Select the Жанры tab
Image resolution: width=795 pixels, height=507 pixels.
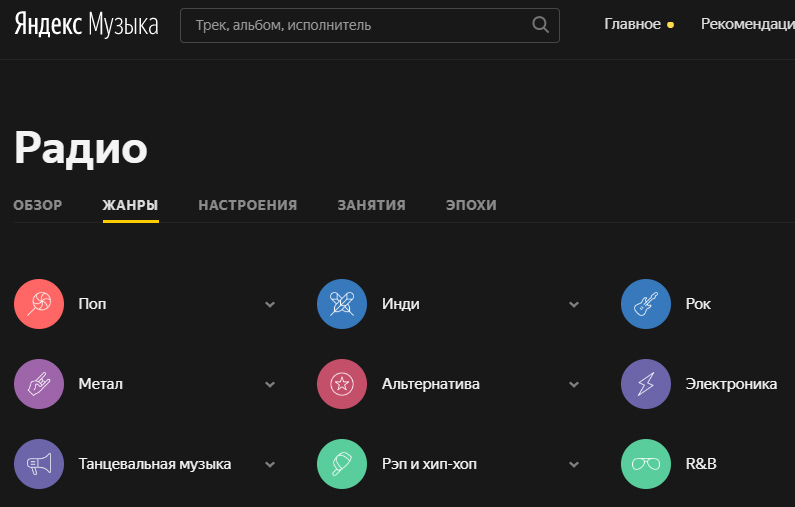[130, 205]
